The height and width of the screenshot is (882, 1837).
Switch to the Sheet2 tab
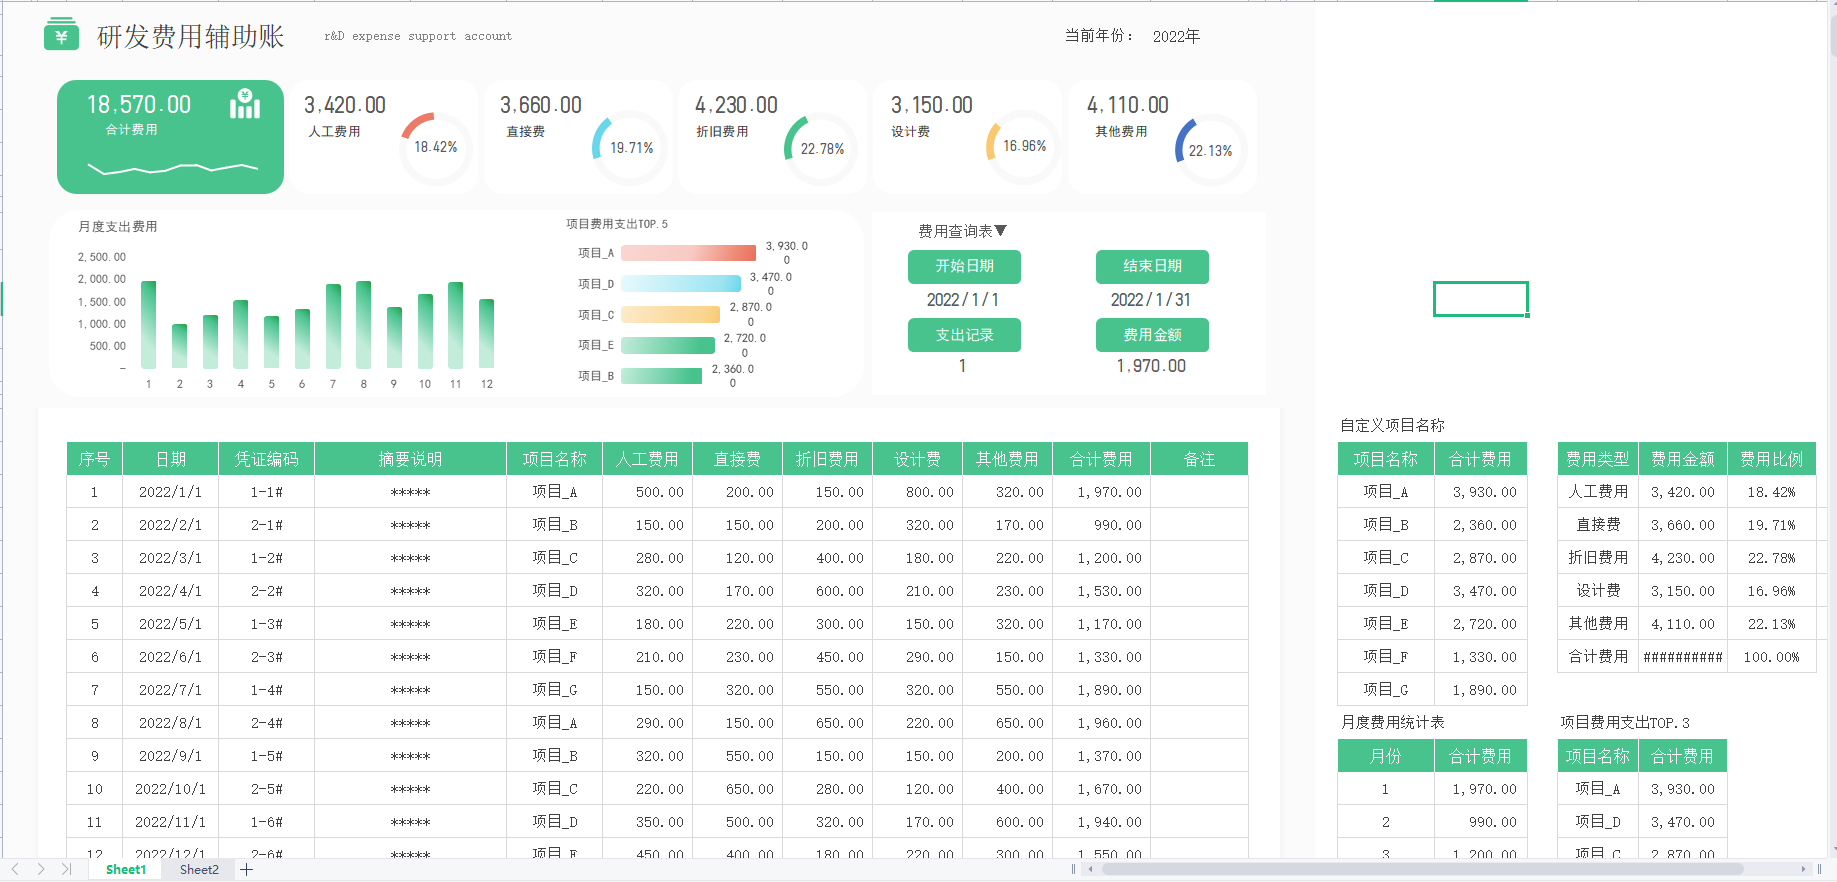click(199, 870)
